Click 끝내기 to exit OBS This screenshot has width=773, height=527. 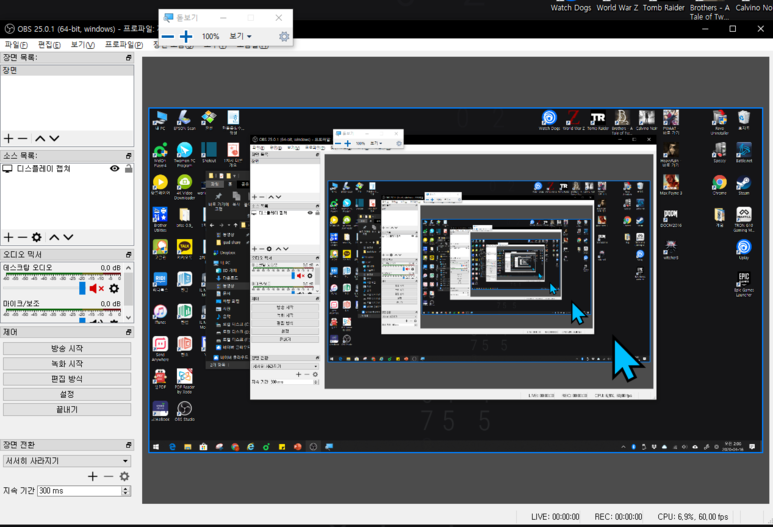pyautogui.click(x=67, y=410)
